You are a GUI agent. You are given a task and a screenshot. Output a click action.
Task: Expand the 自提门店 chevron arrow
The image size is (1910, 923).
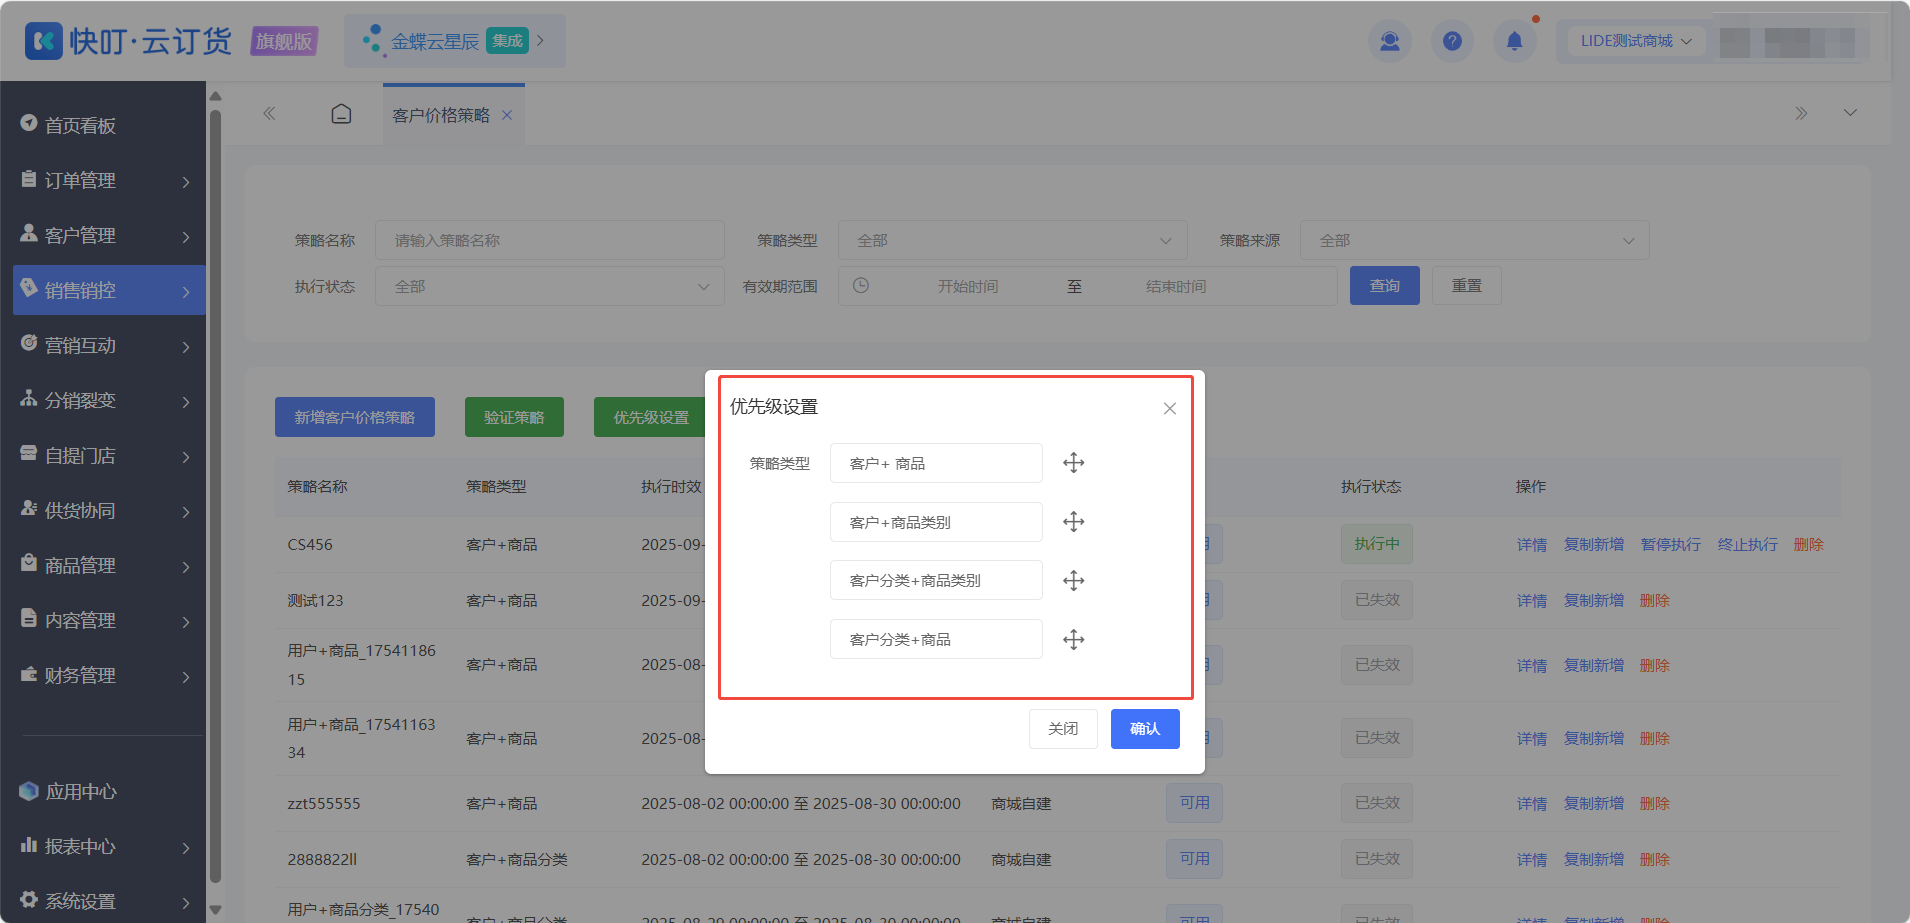186,457
